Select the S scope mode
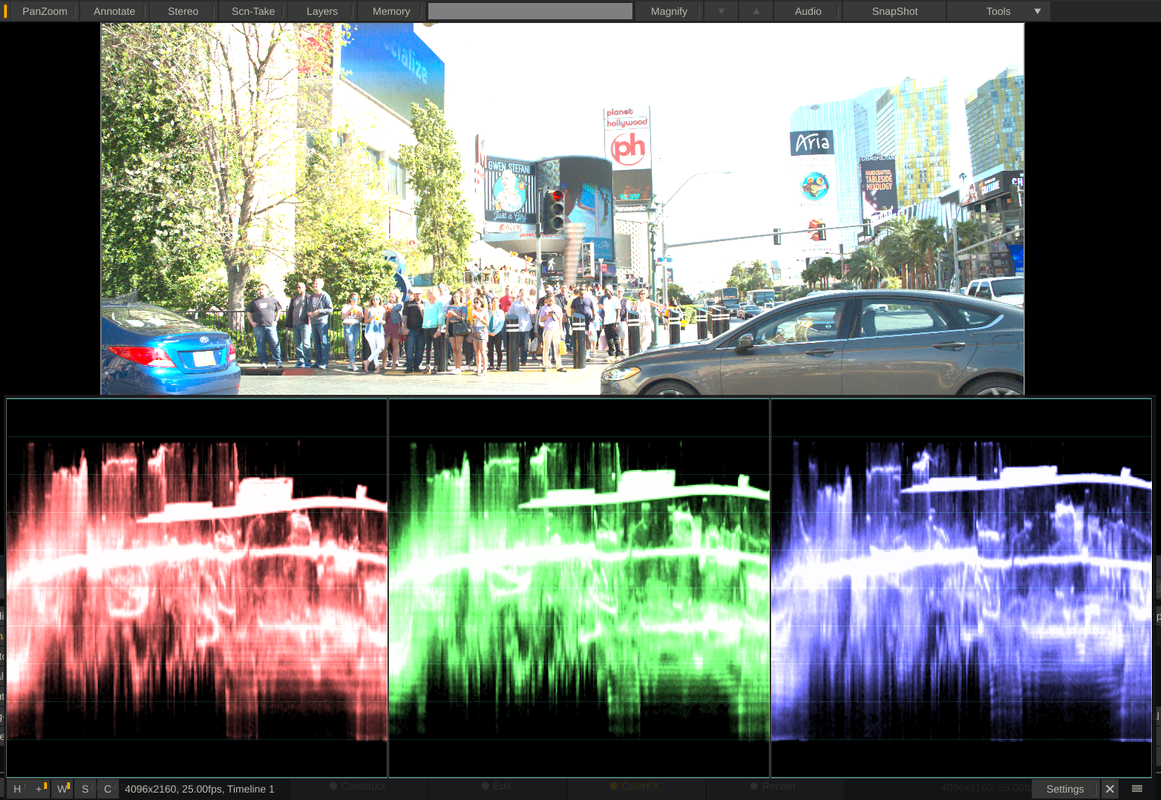Screen dimensions: 1161x800 click(x=85, y=789)
